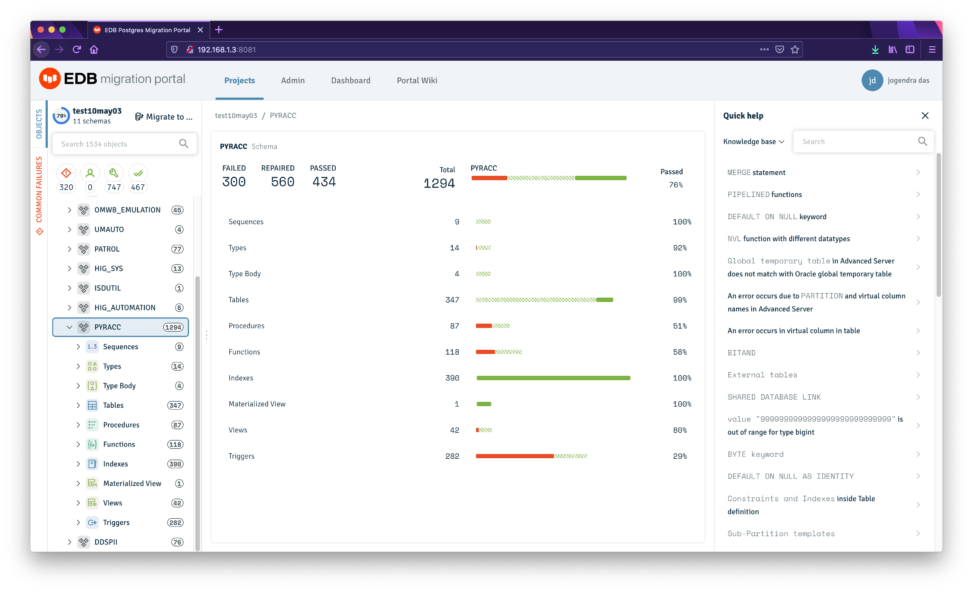Expand the PATROL schema chevron
Image resolution: width=973 pixels, height=592 pixels.
click(70, 249)
